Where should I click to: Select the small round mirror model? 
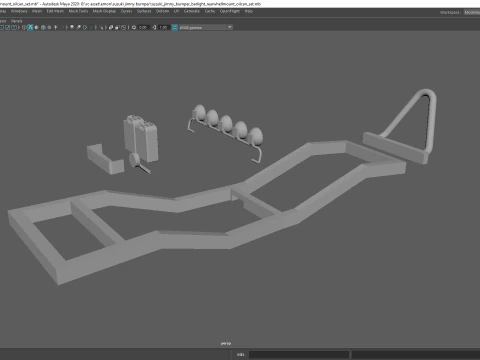coord(135,160)
